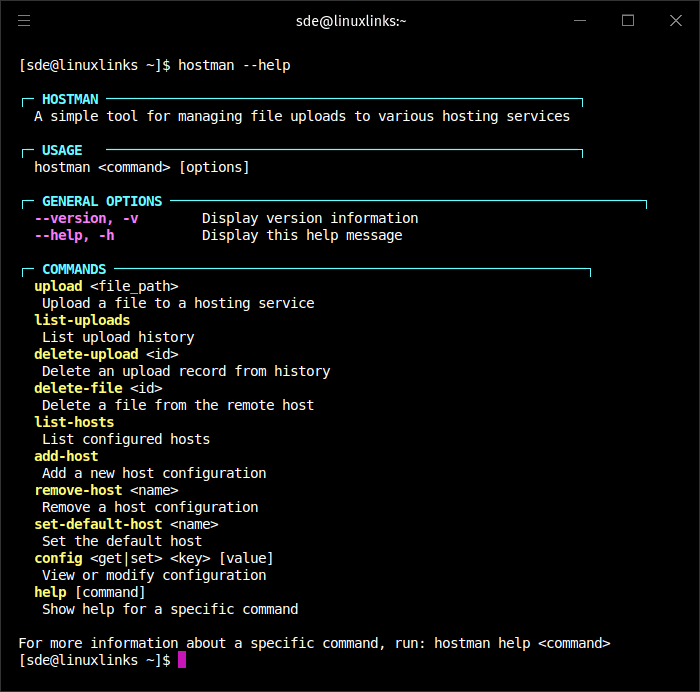Image resolution: width=700 pixels, height=692 pixels.
Task: Click the list-hosts command
Action: [74, 422]
